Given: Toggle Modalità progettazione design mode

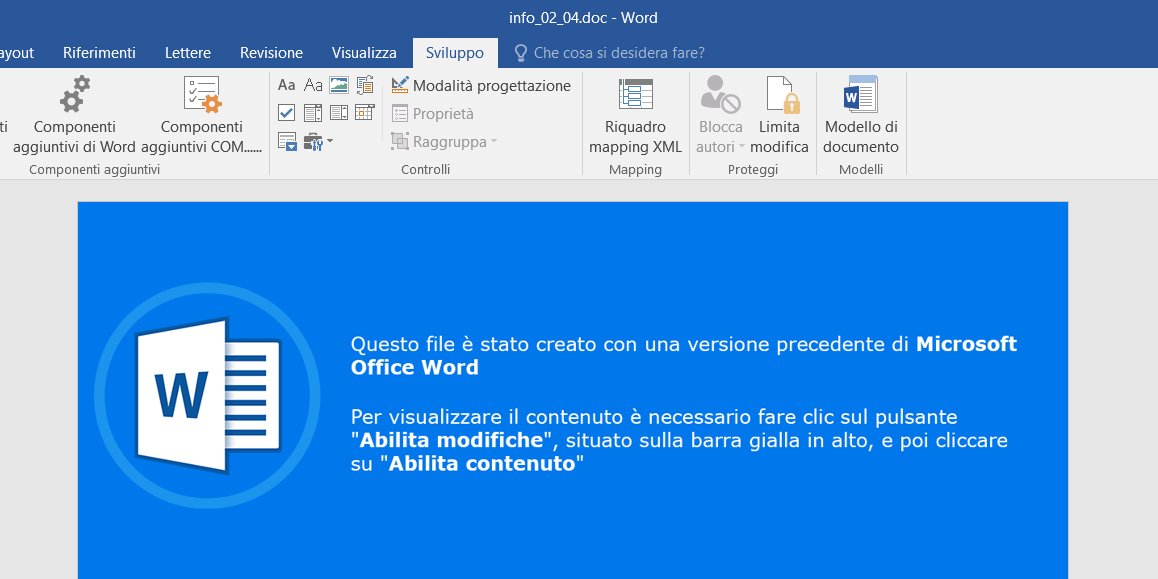Looking at the screenshot, I should point(481,86).
